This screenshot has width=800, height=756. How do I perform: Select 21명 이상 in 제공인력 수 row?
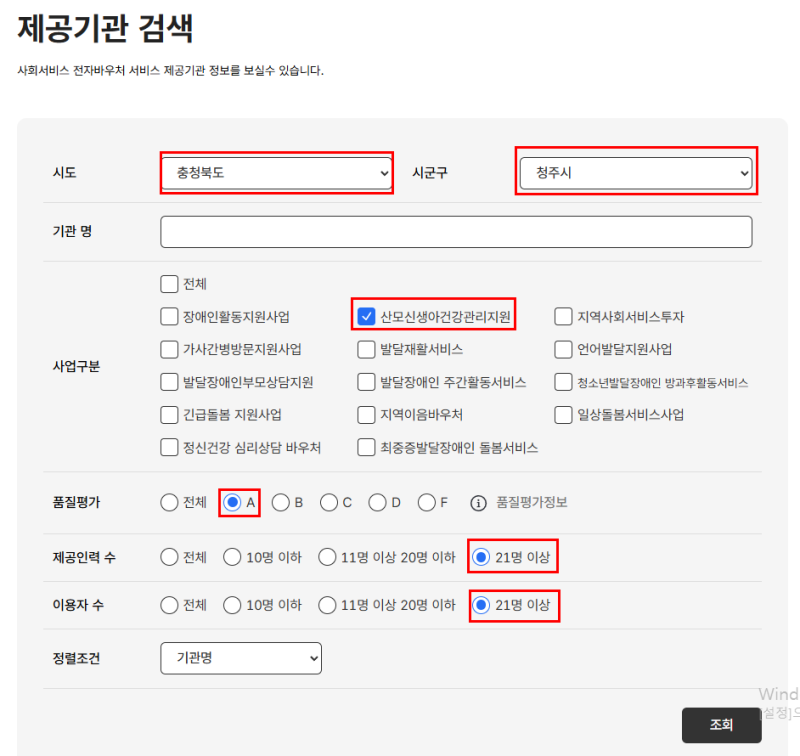[x=481, y=557]
